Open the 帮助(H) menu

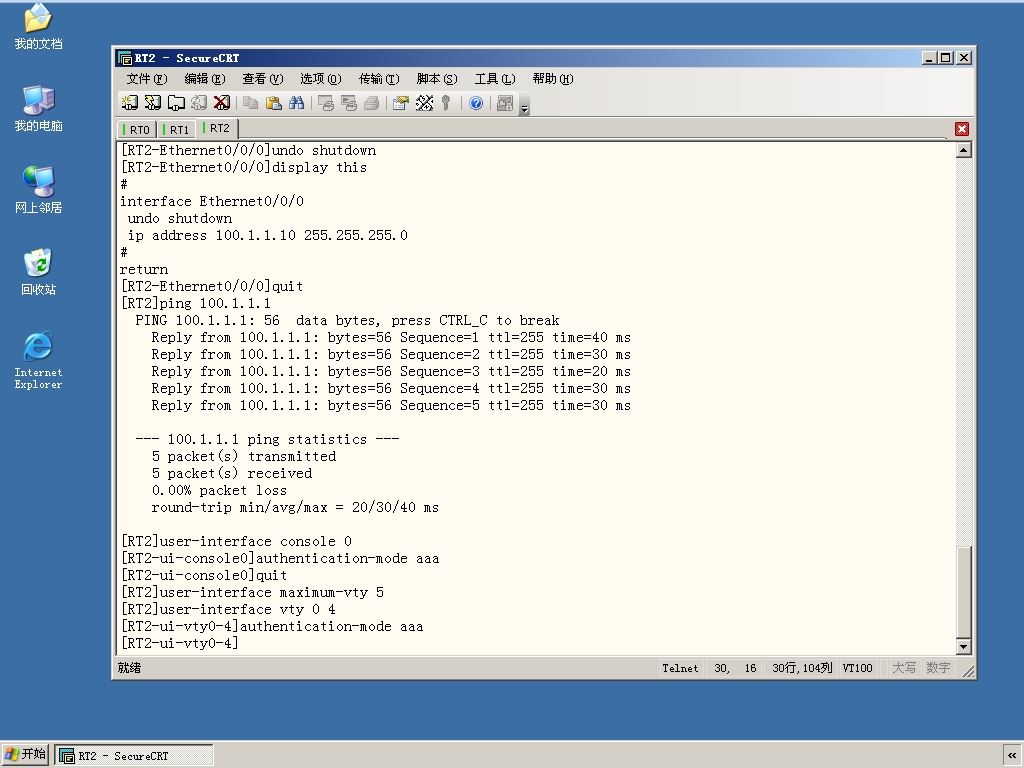pyautogui.click(x=552, y=79)
